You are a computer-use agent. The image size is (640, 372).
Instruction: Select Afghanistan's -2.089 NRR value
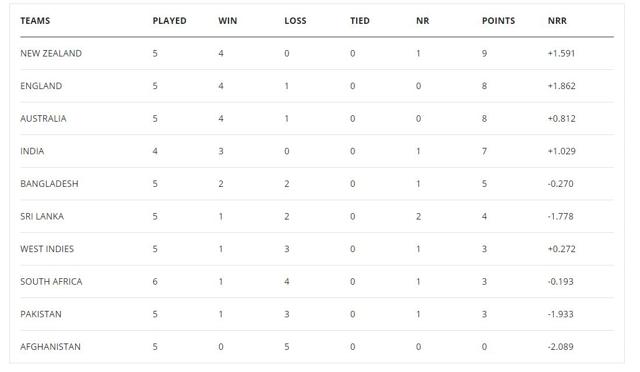click(560, 347)
